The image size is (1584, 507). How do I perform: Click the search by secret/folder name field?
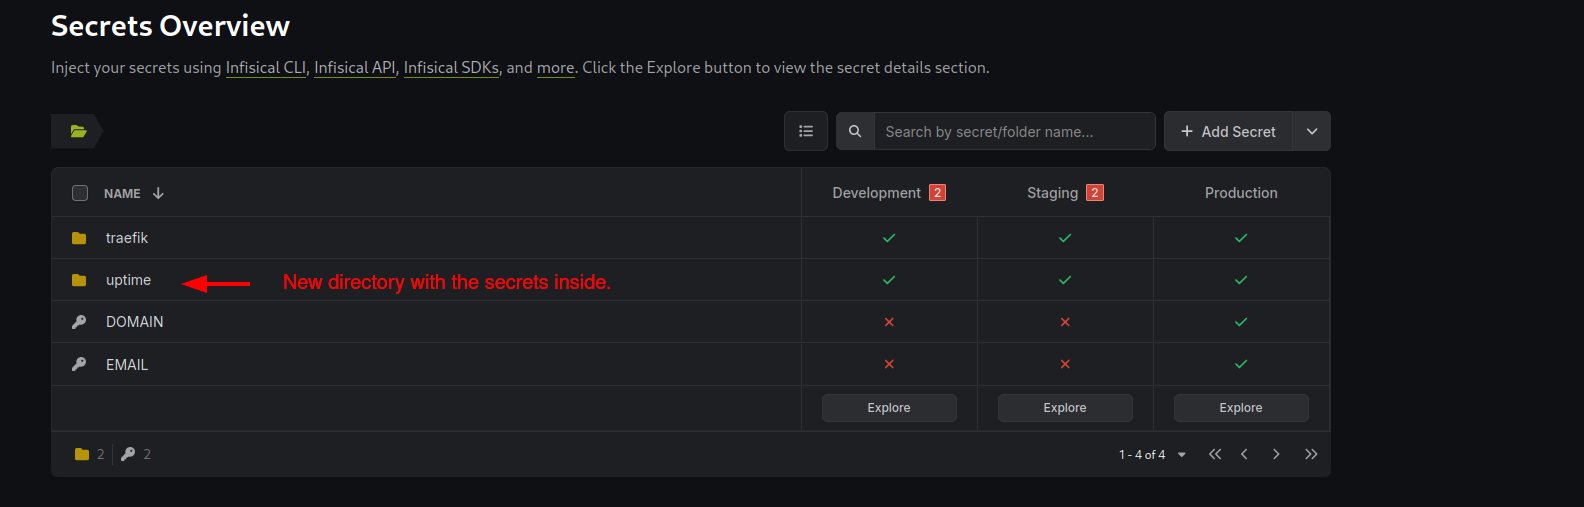tap(1014, 131)
